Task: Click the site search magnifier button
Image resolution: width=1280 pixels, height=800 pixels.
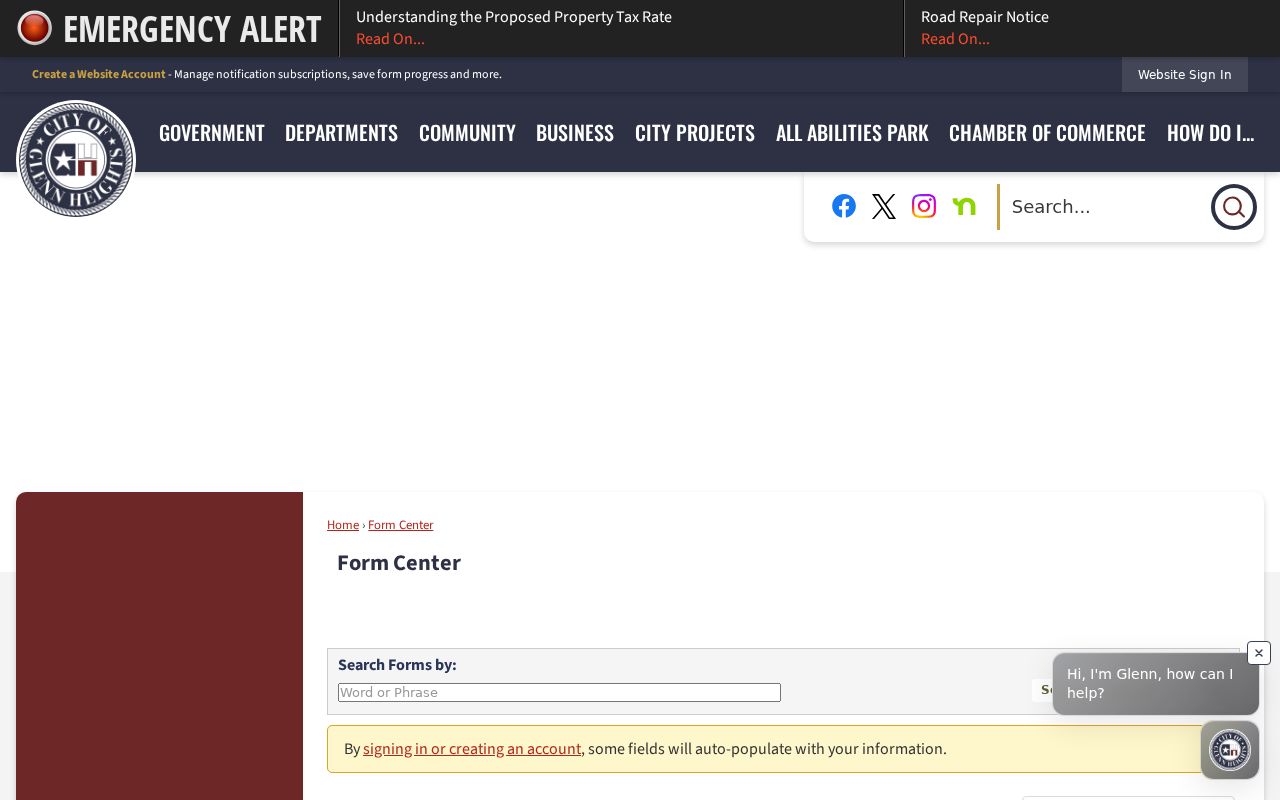Action: (x=1234, y=207)
